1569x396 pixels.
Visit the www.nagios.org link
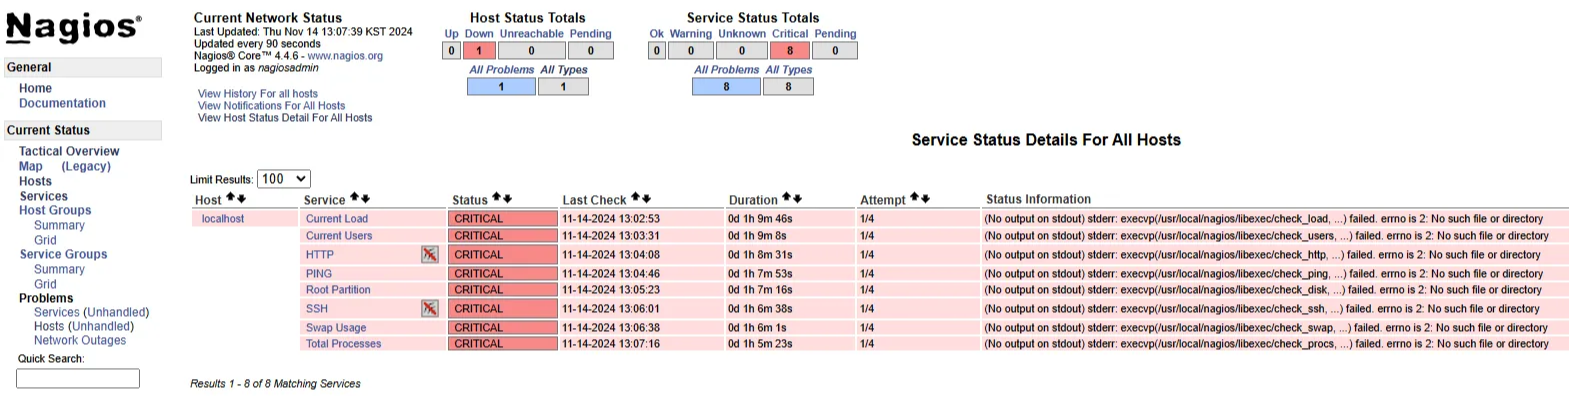click(x=345, y=56)
